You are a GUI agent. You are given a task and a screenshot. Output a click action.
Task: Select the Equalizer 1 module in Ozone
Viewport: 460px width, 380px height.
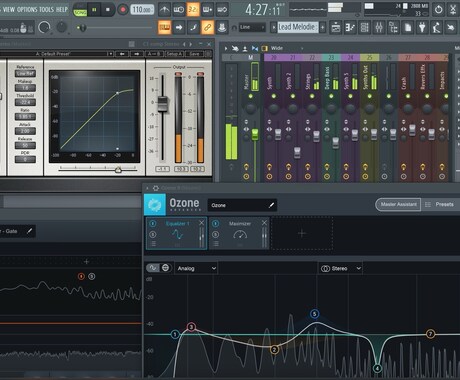click(176, 233)
